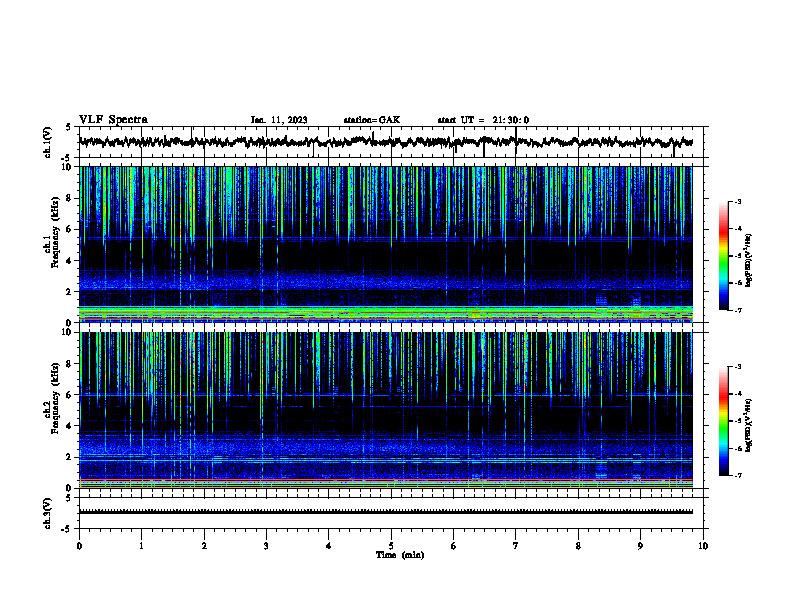The height and width of the screenshot is (612, 792).
Task: Click the -3 label atop ch.1 color bar
Action: pos(737,201)
